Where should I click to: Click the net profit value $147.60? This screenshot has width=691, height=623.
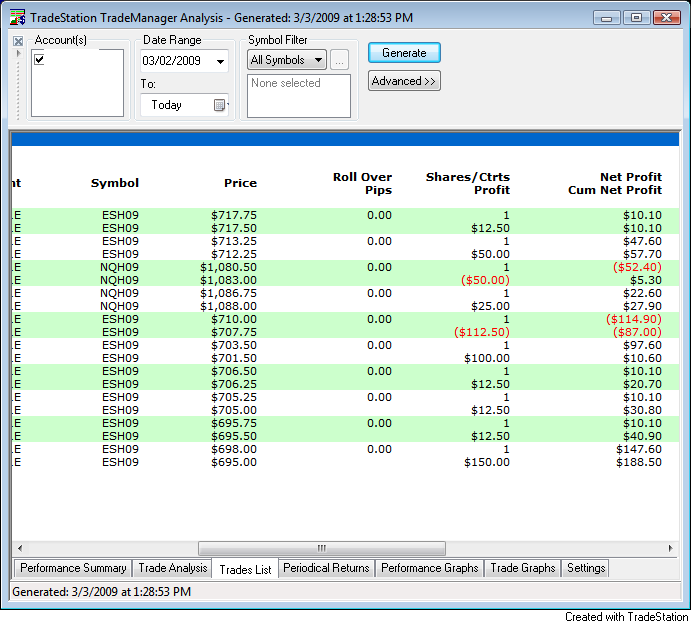[639, 449]
